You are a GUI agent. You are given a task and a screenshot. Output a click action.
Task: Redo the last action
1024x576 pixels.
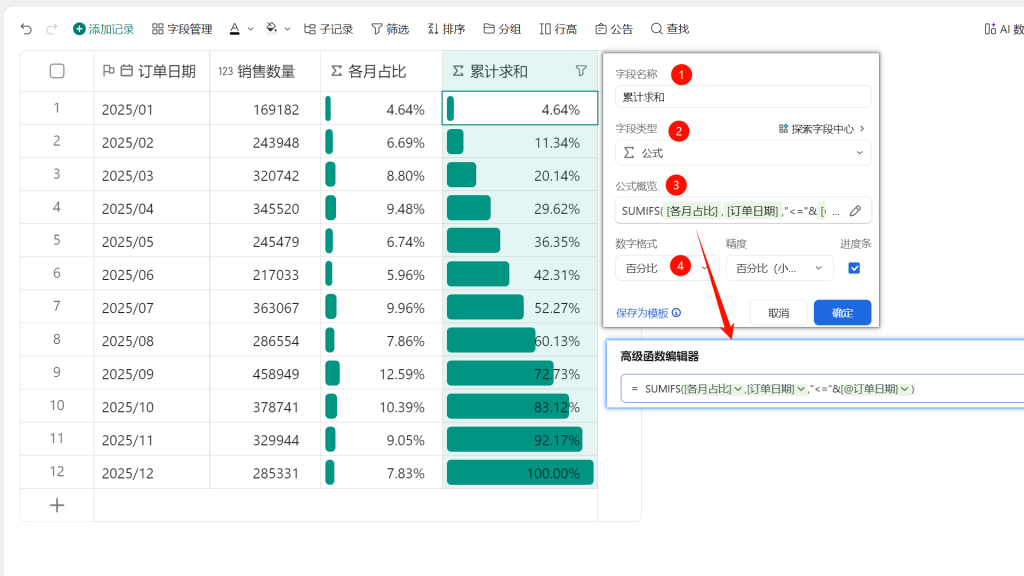[x=52, y=29]
